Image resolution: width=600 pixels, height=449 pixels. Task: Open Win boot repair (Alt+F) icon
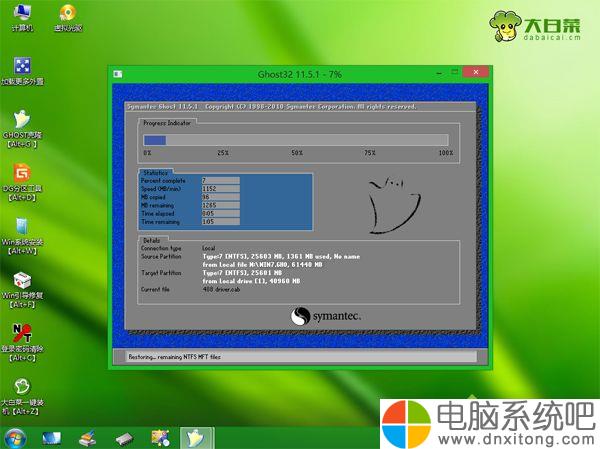[22, 290]
